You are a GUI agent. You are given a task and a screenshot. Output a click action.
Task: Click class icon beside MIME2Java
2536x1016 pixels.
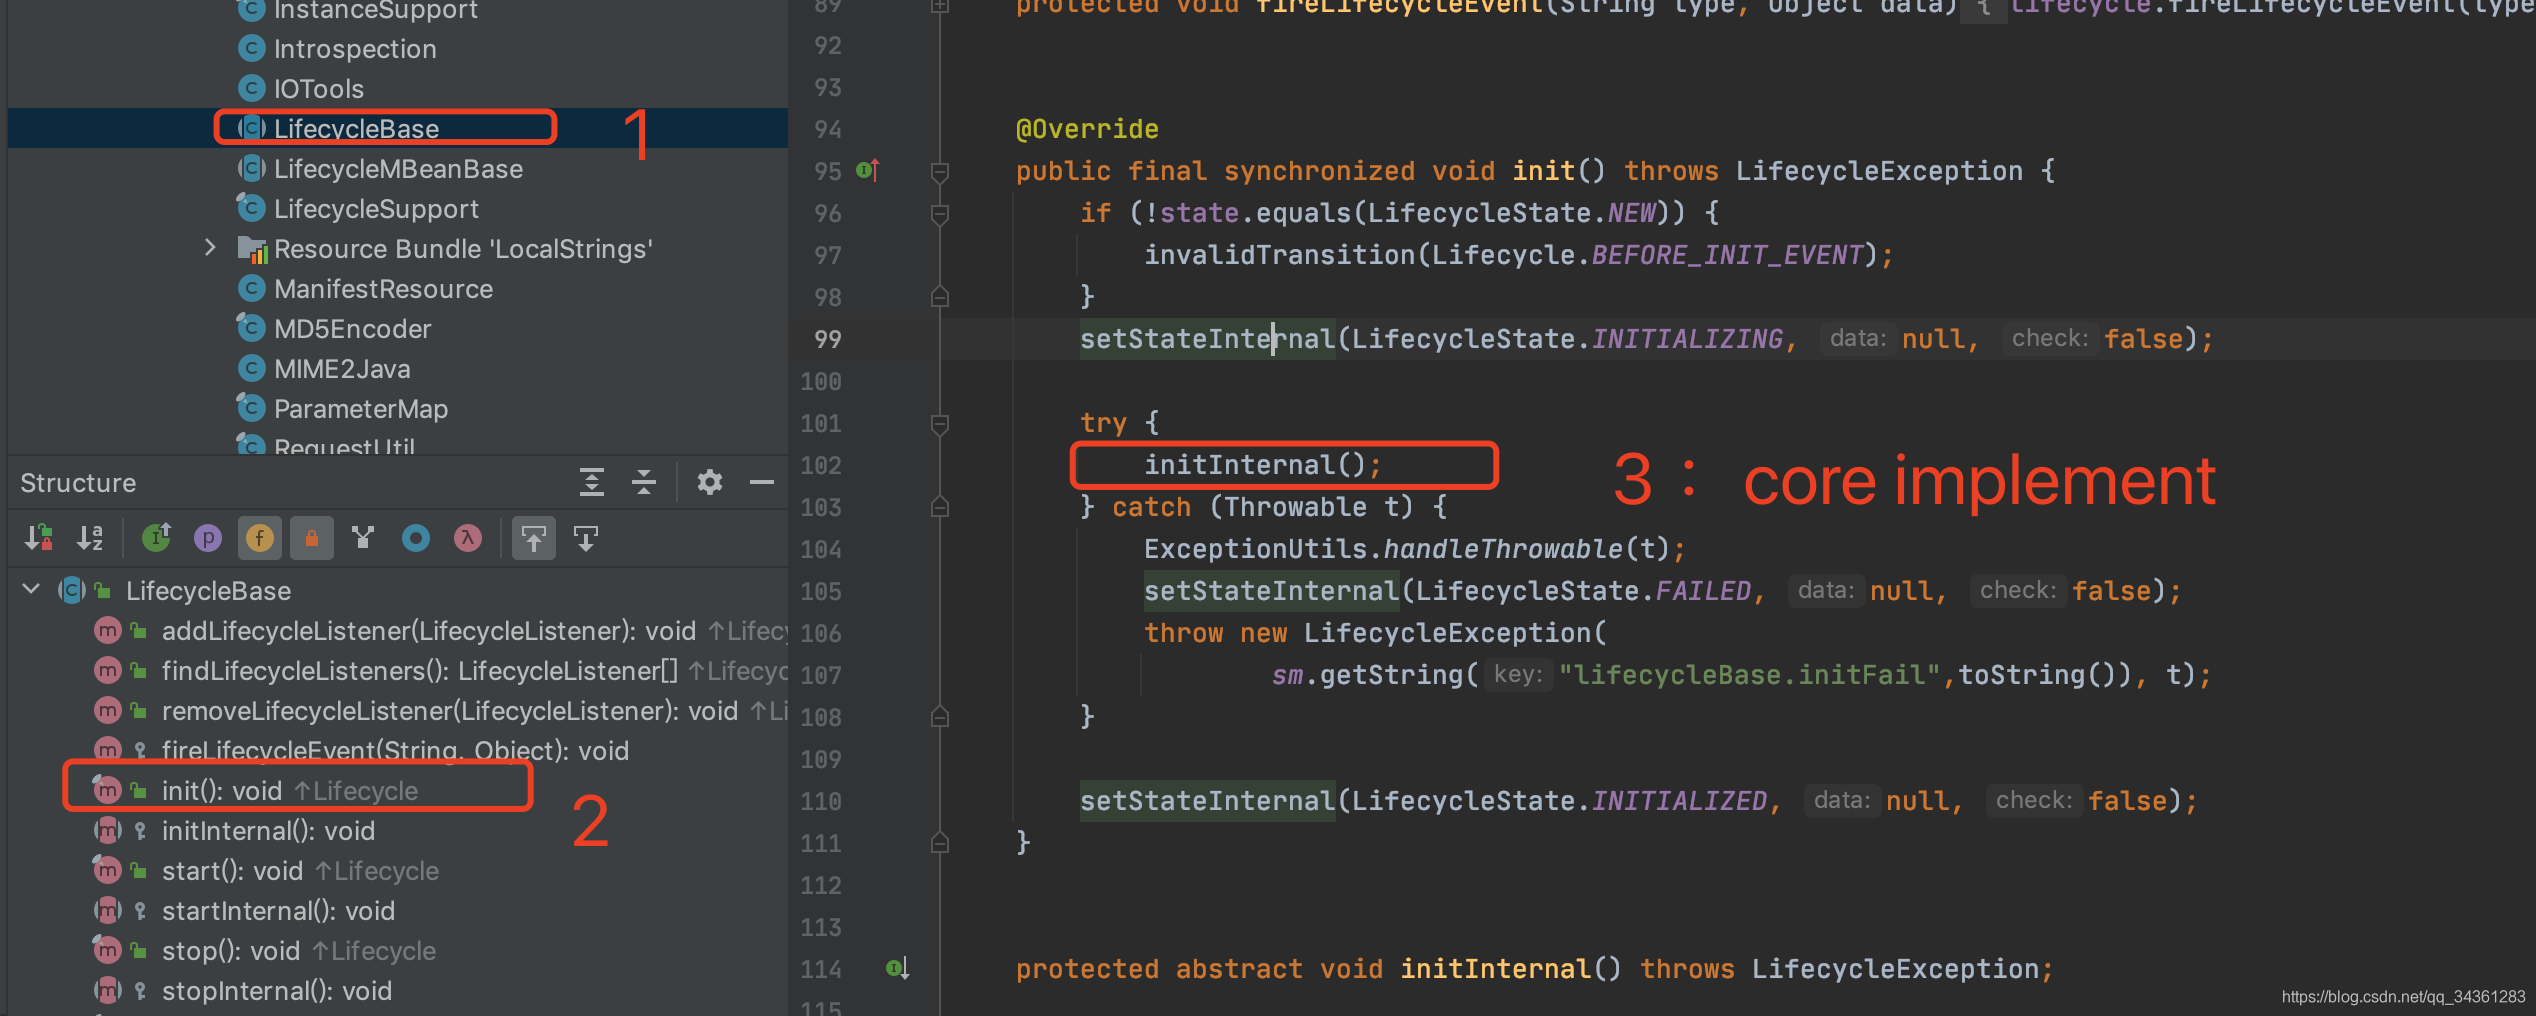252,368
